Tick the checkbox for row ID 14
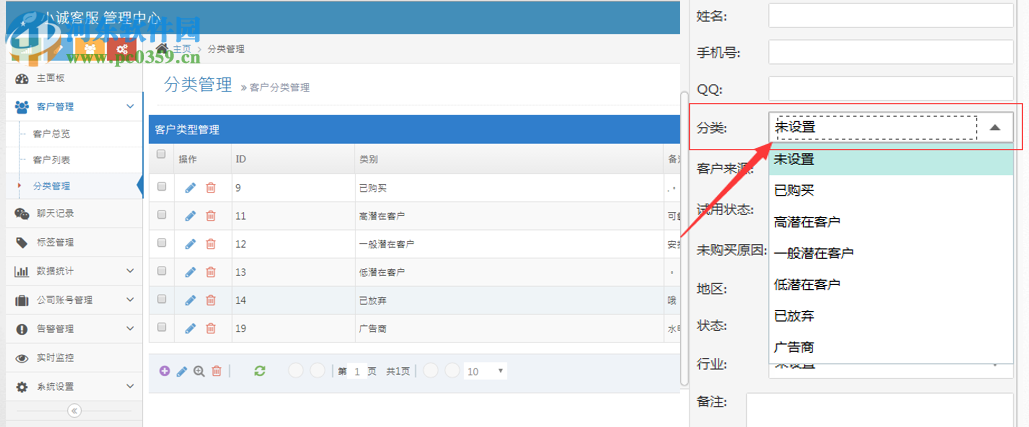 pyautogui.click(x=161, y=298)
